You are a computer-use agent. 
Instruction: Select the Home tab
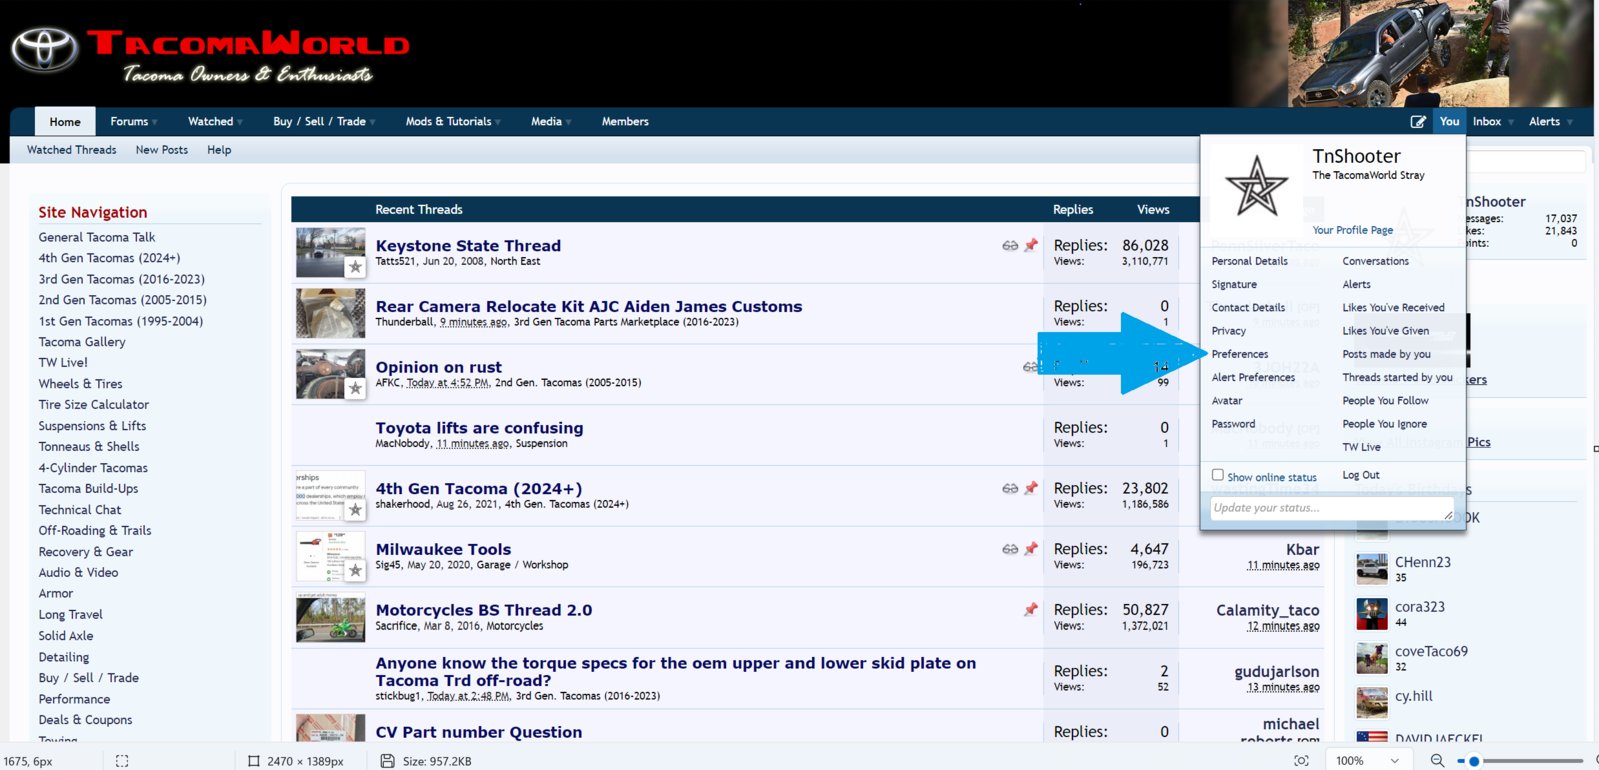(x=65, y=122)
